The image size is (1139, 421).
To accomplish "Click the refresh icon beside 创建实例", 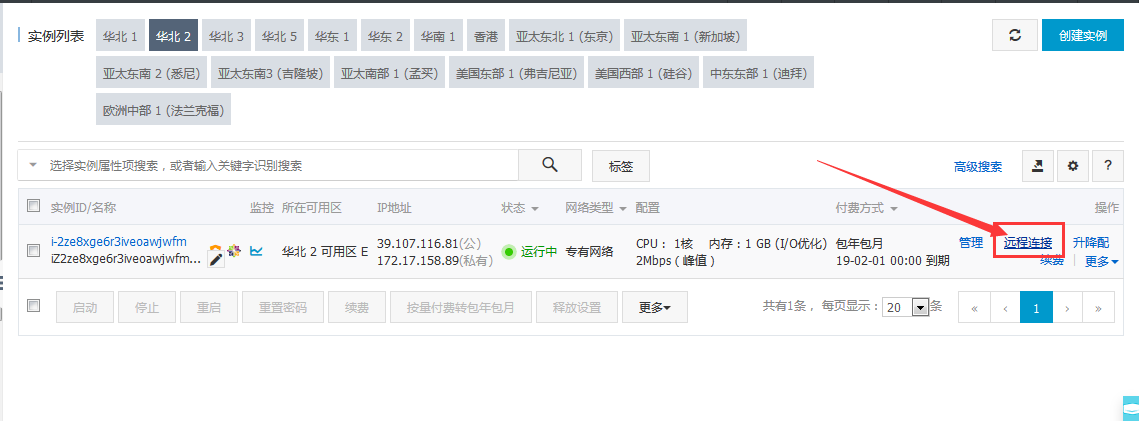I will tap(1015, 36).
